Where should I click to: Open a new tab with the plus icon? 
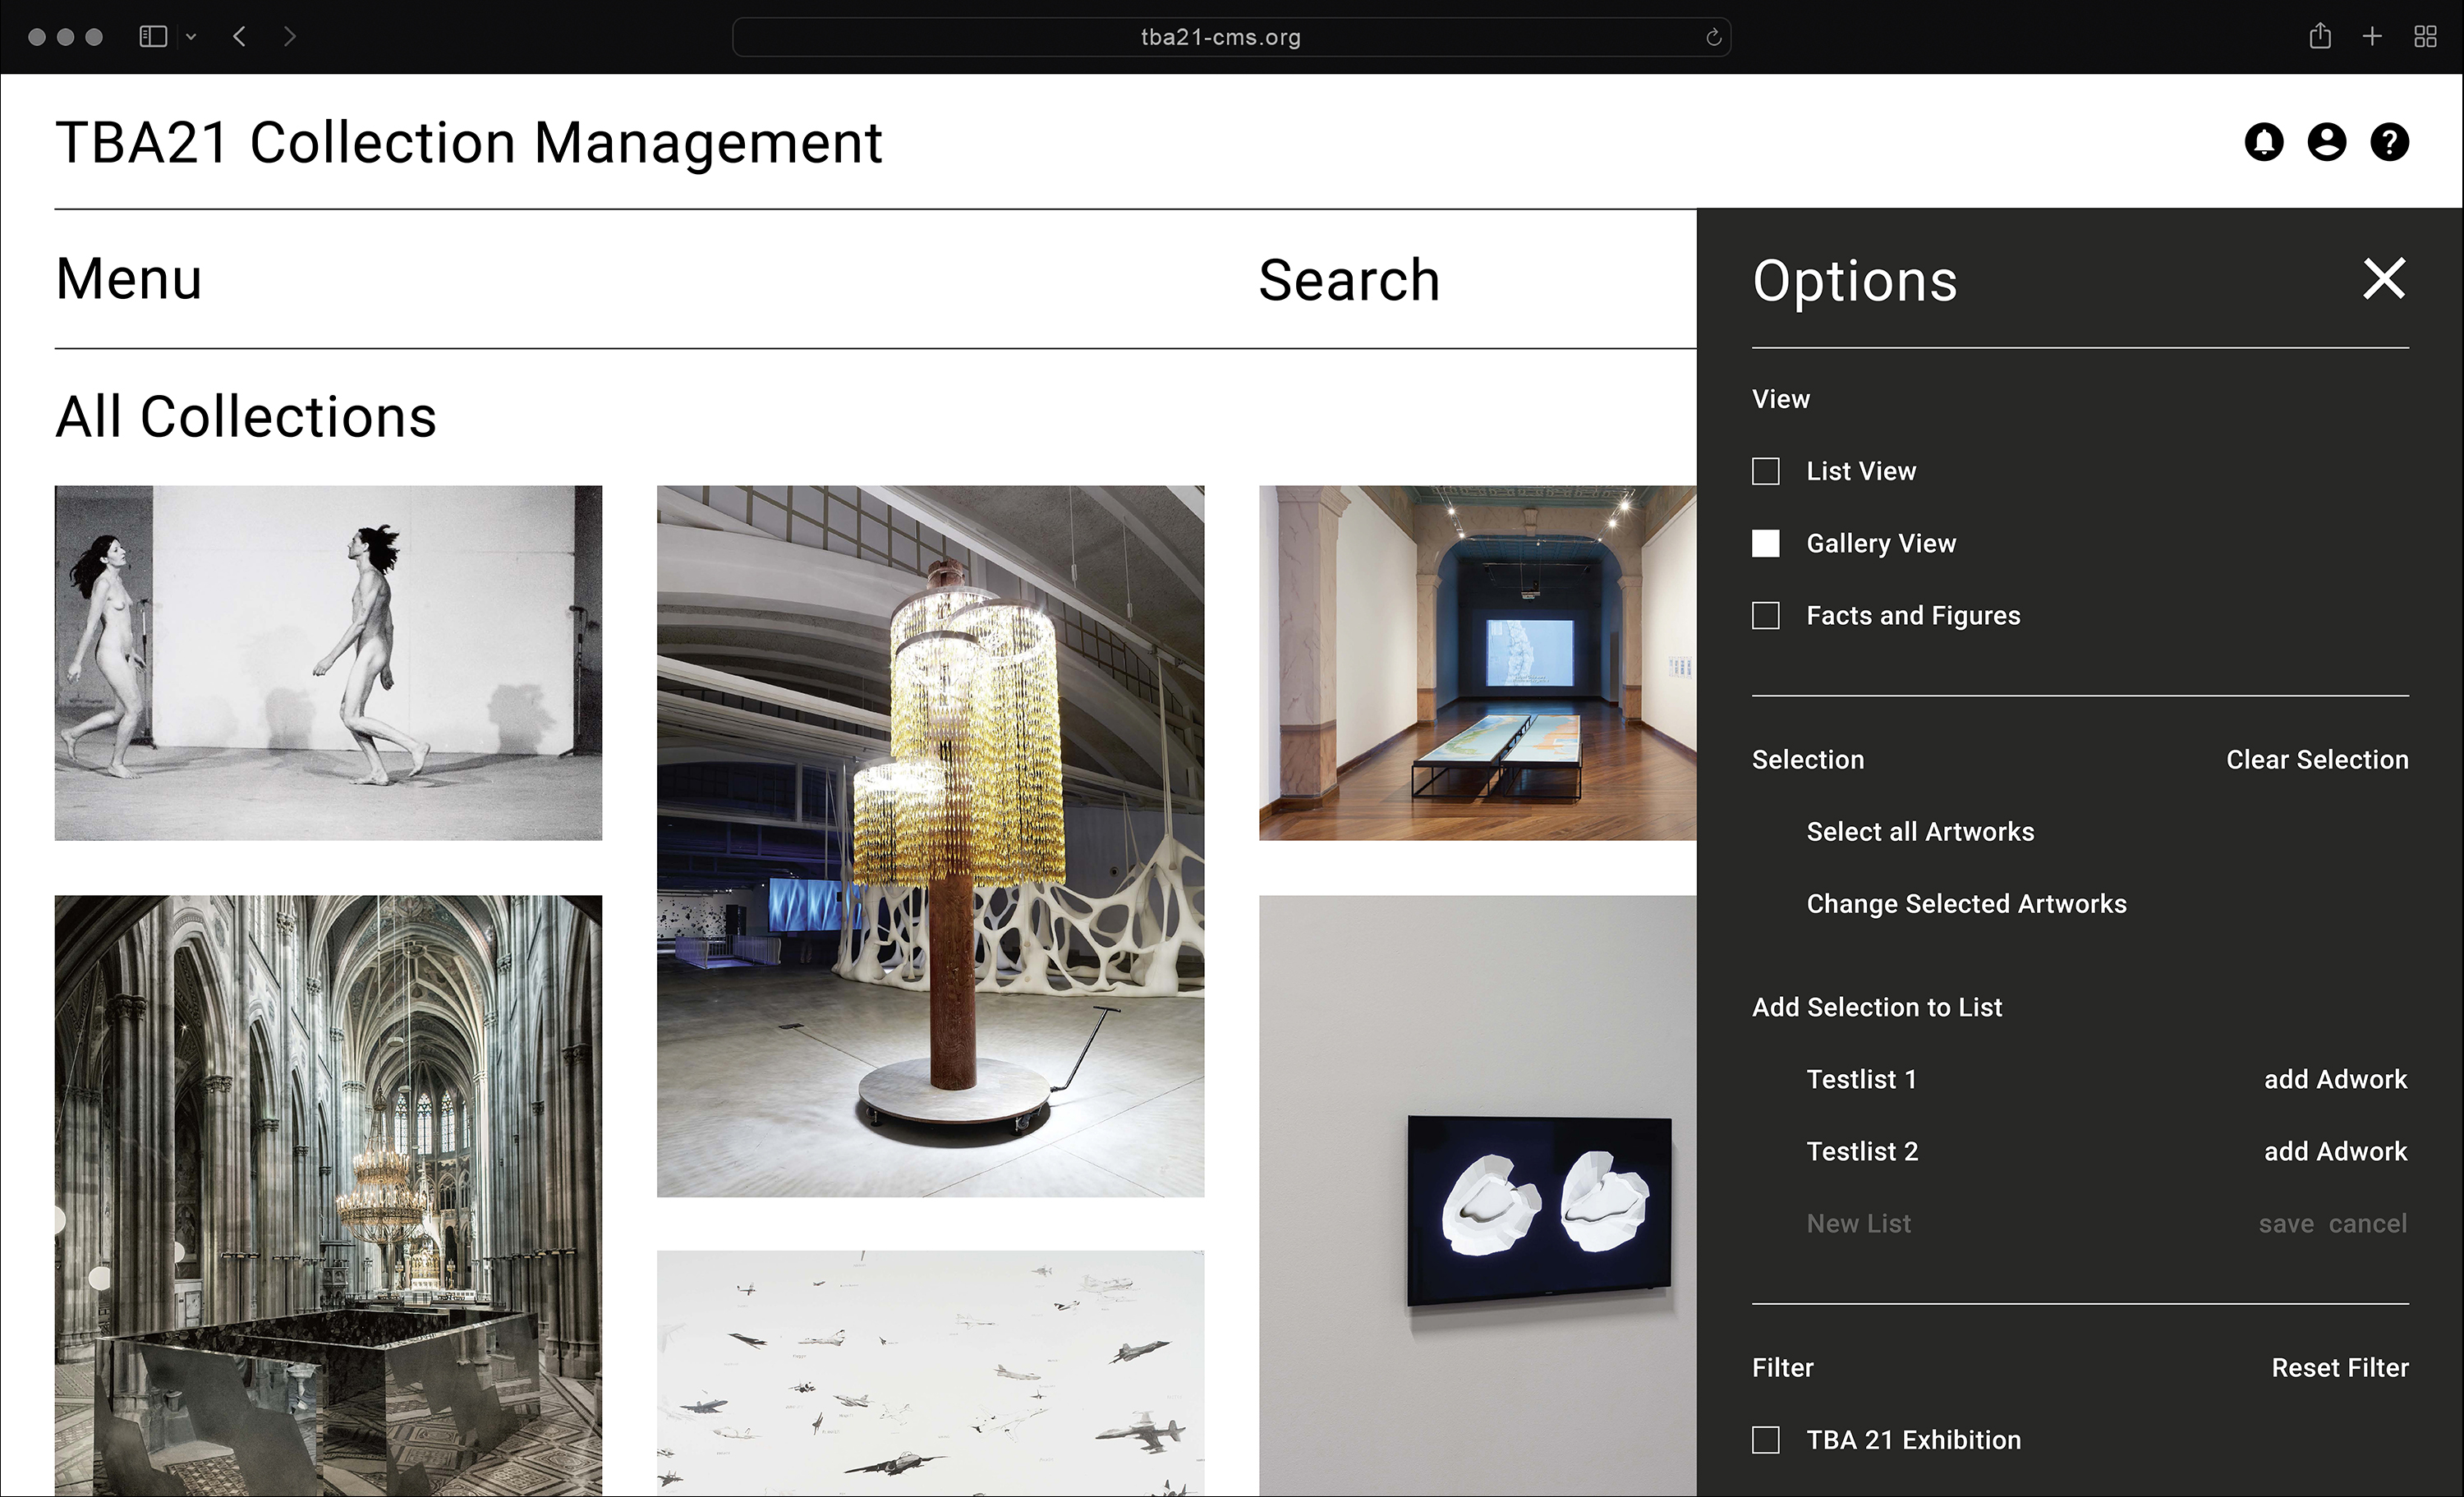click(2372, 37)
